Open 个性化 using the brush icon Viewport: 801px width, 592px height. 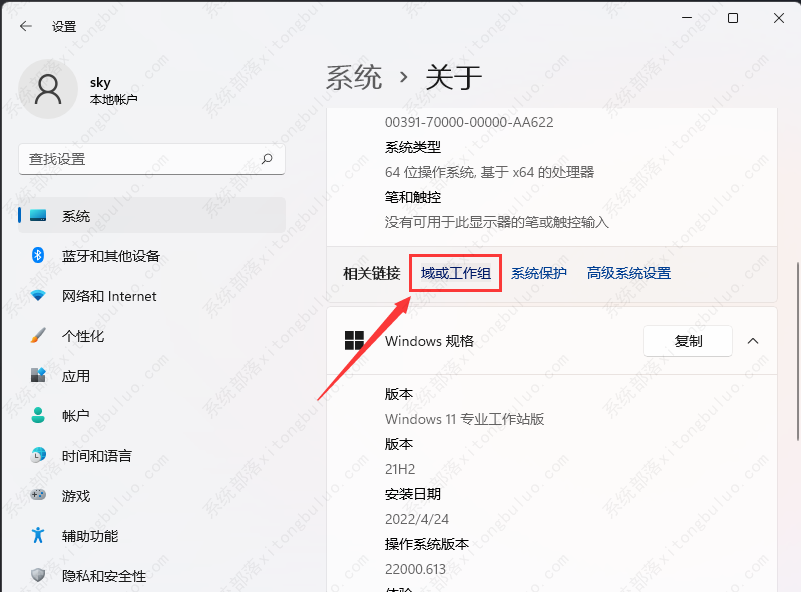pyautogui.click(x=36, y=335)
